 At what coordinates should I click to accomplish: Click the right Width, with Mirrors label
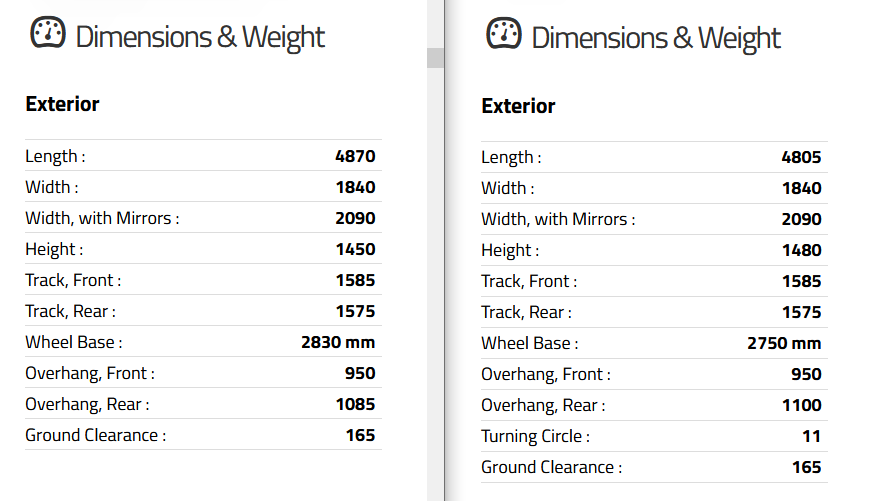558,219
